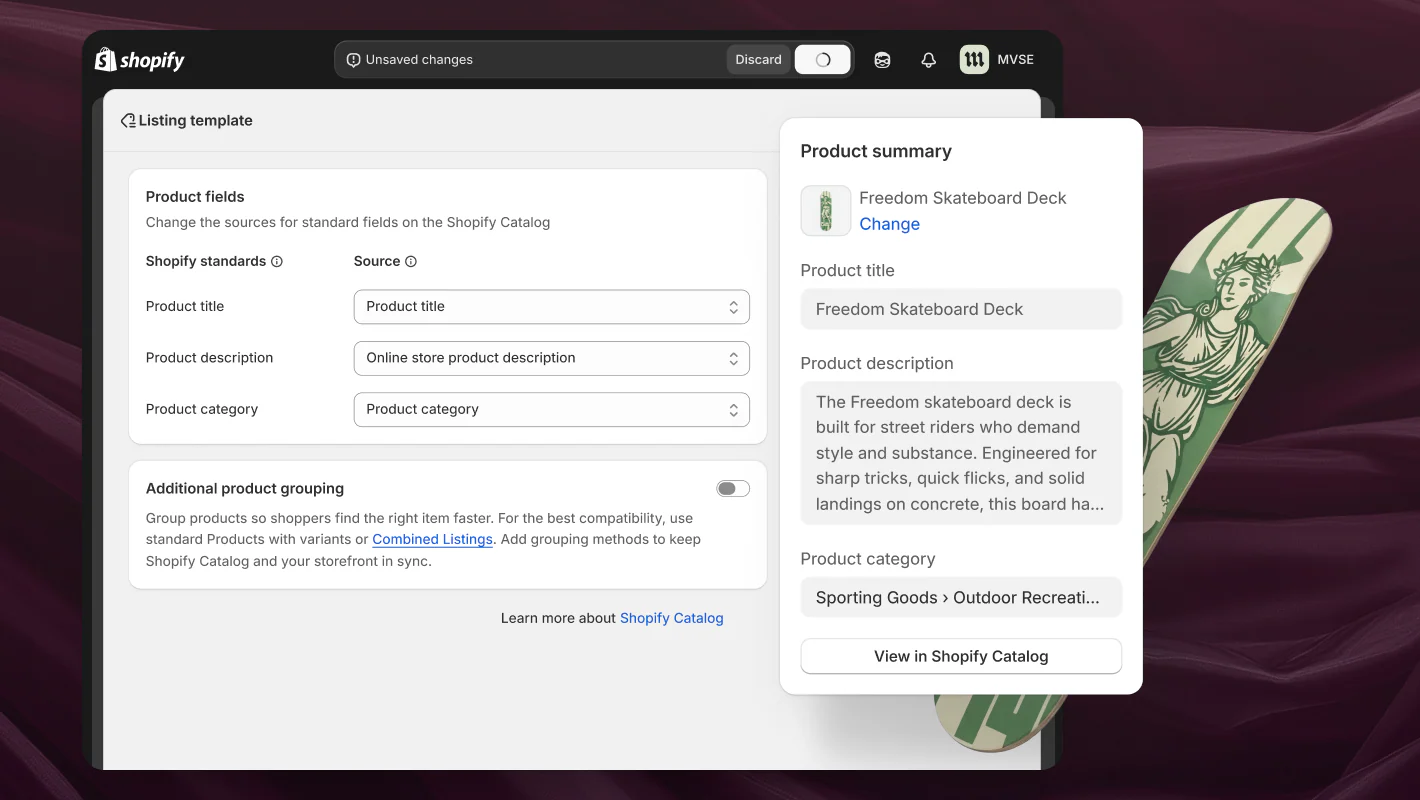Open the Product category source dropdown
Screen dimensions: 1420x800
551,409
